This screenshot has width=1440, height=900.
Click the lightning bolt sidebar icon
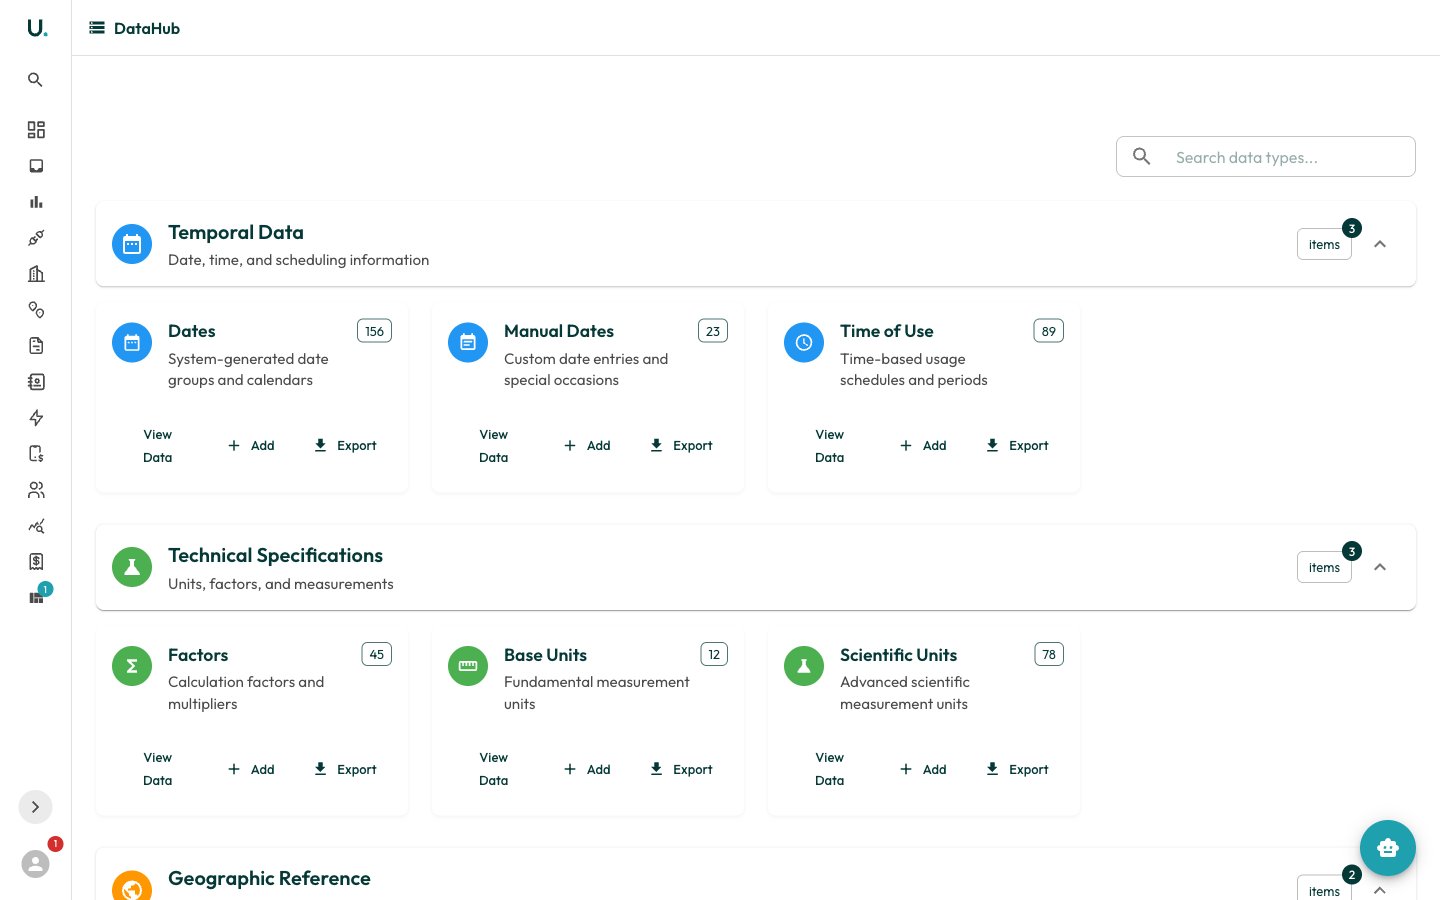(36, 418)
